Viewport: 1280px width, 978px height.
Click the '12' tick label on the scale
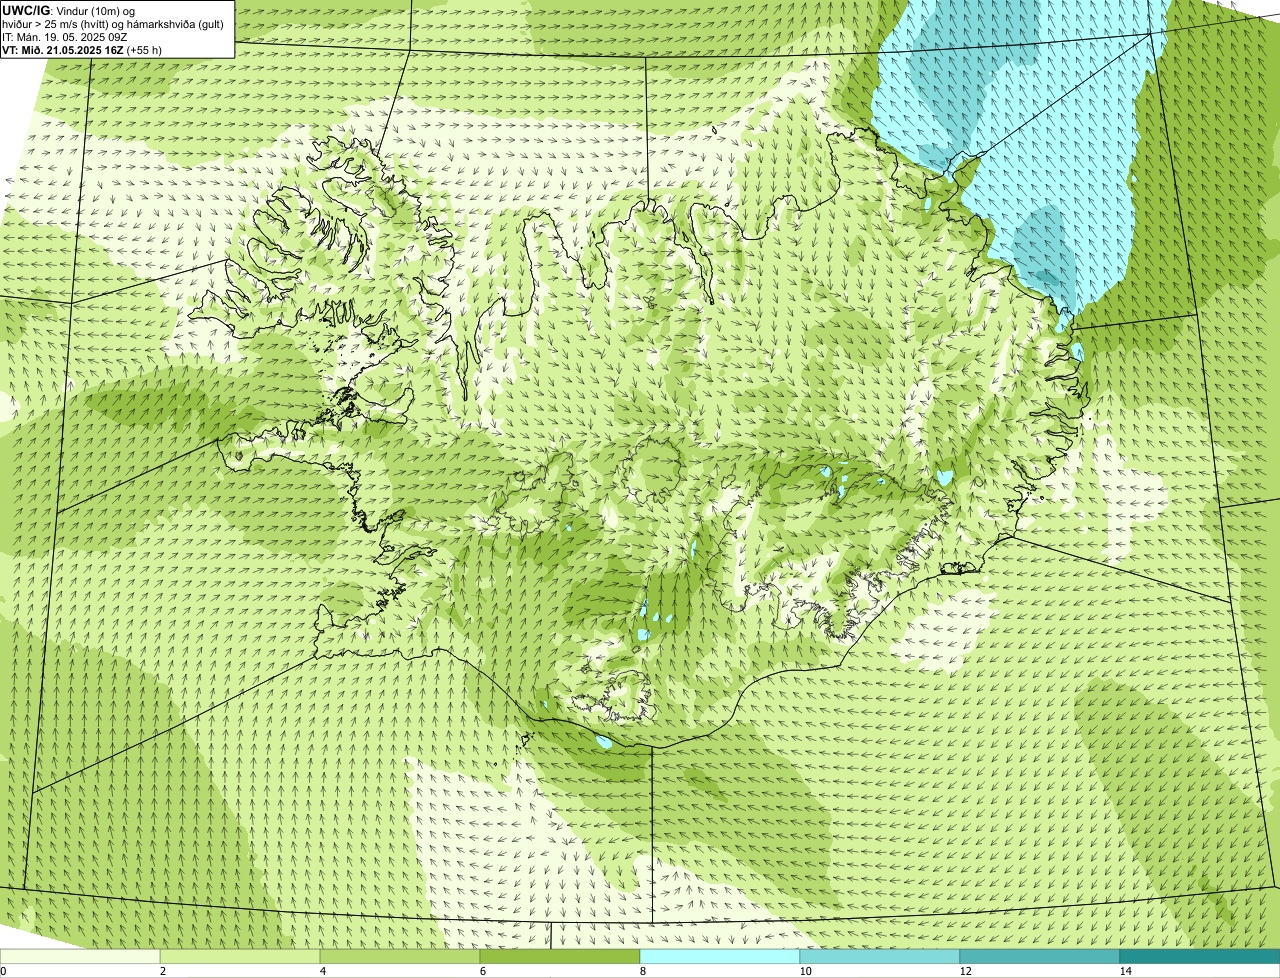[x=965, y=971]
